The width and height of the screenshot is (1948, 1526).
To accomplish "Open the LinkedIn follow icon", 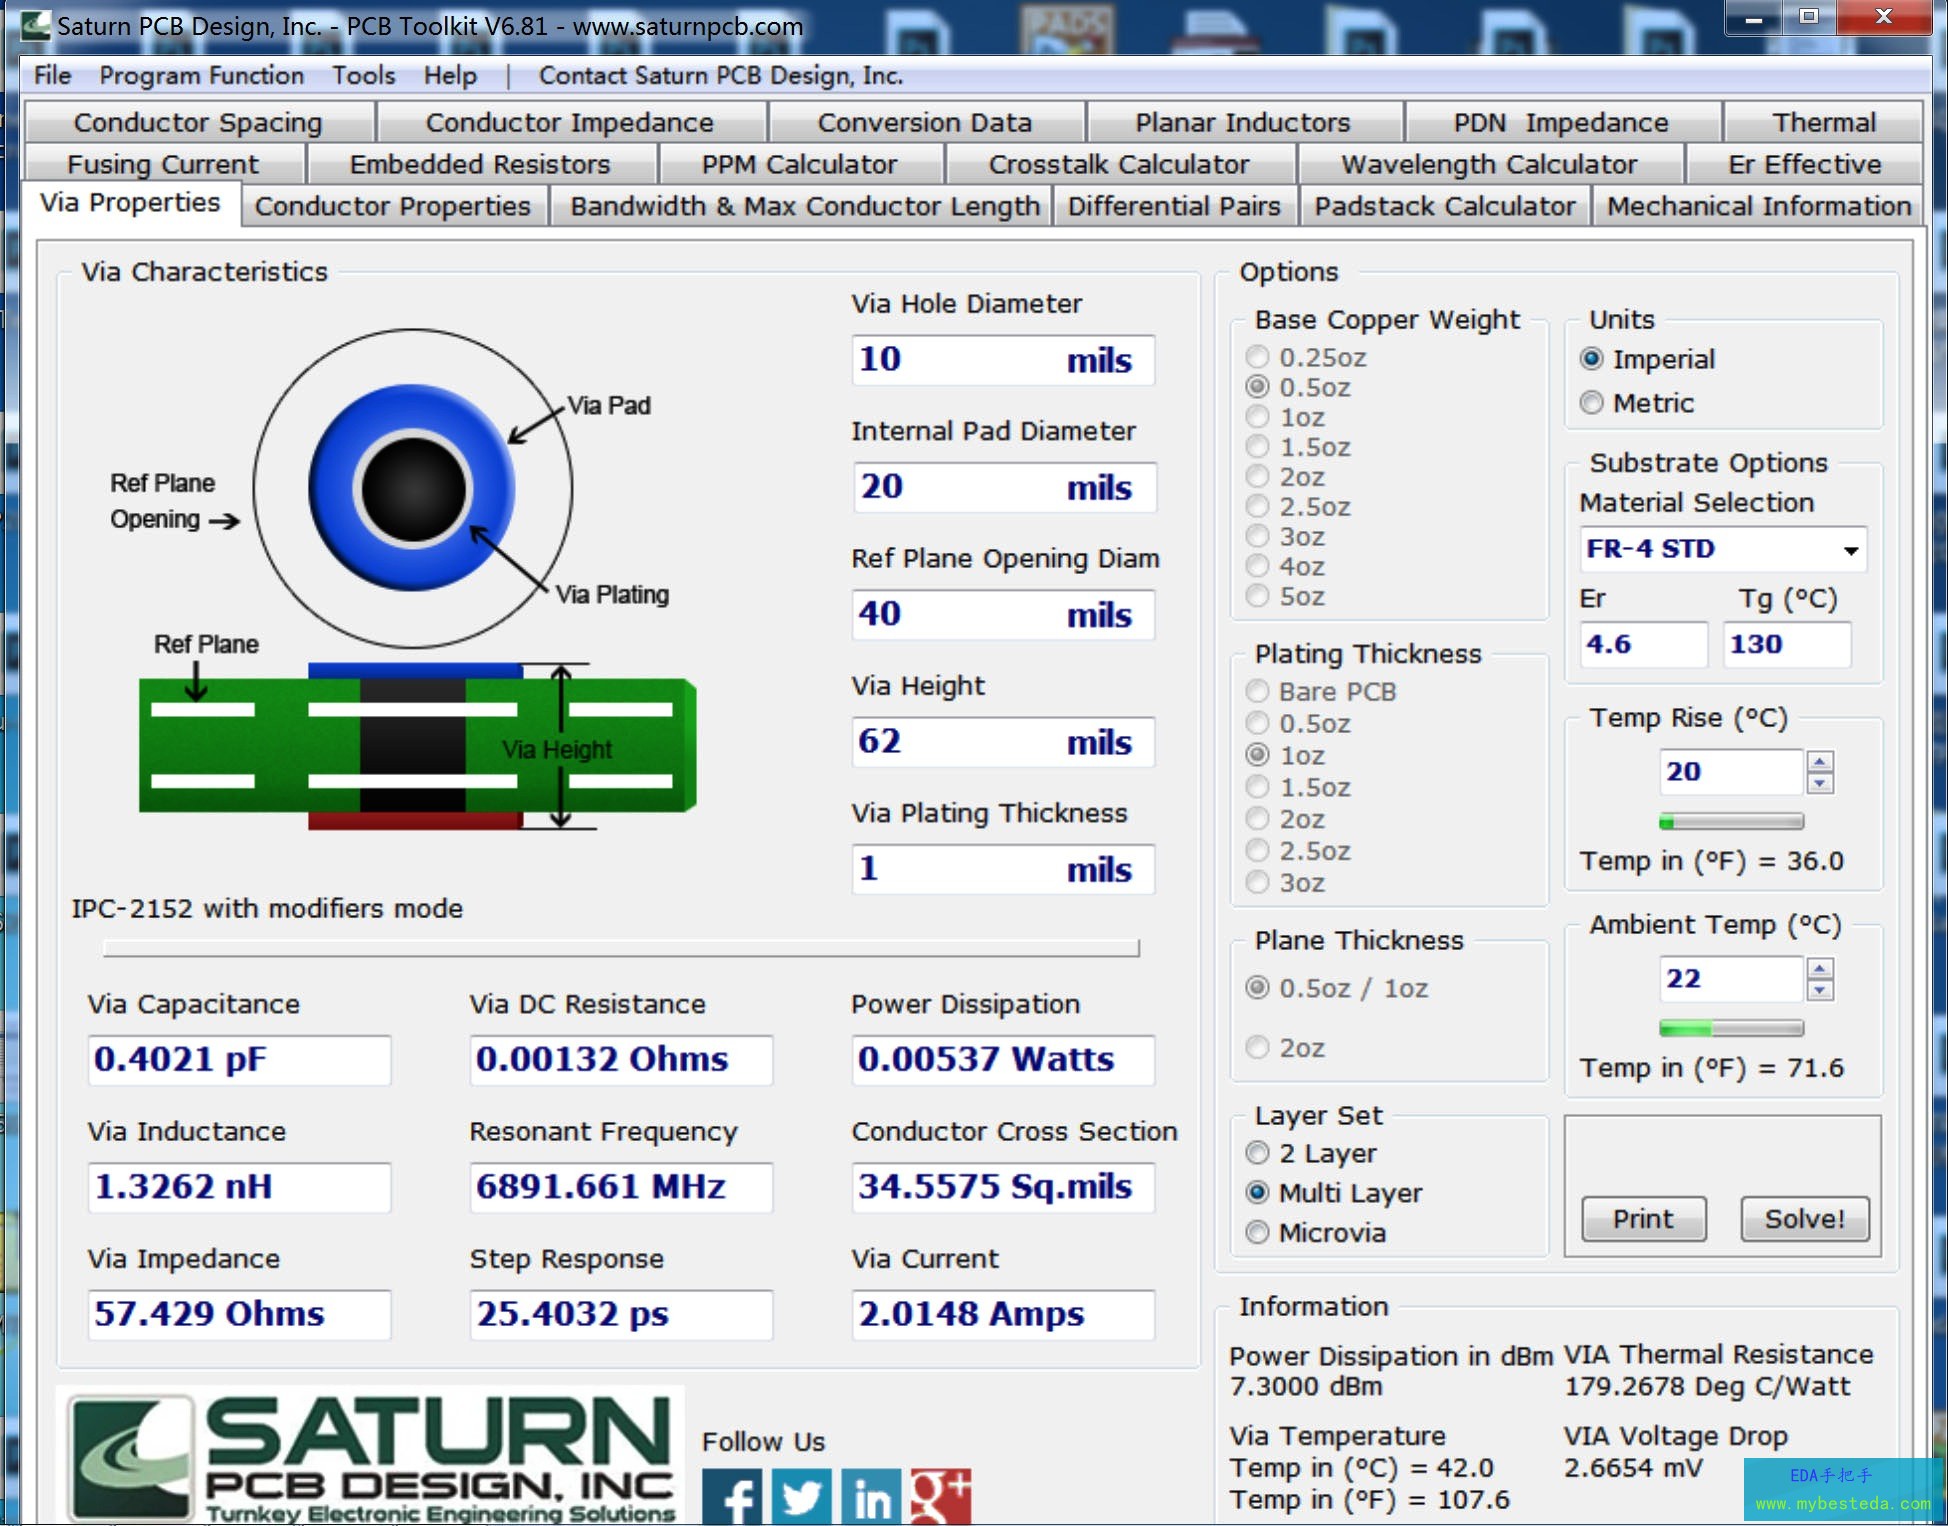I will click(871, 1497).
